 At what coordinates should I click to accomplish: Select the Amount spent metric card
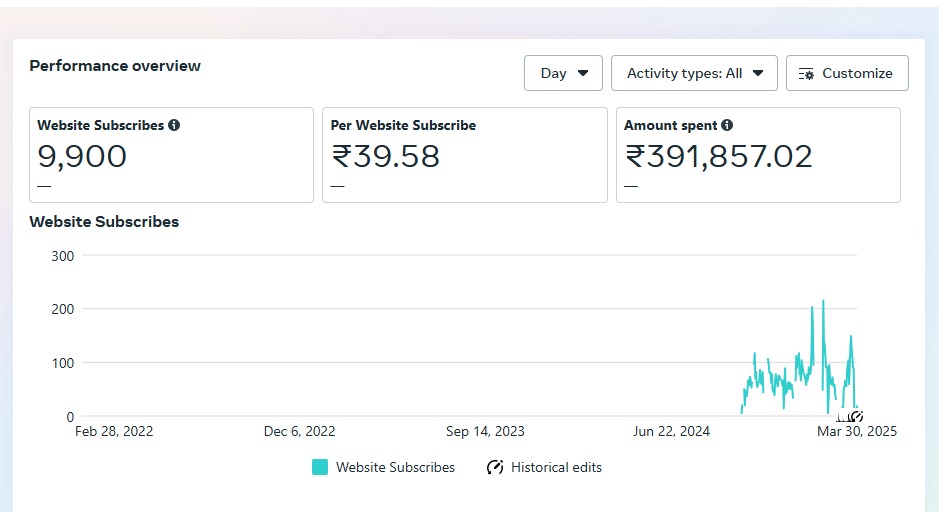pyautogui.click(x=758, y=155)
